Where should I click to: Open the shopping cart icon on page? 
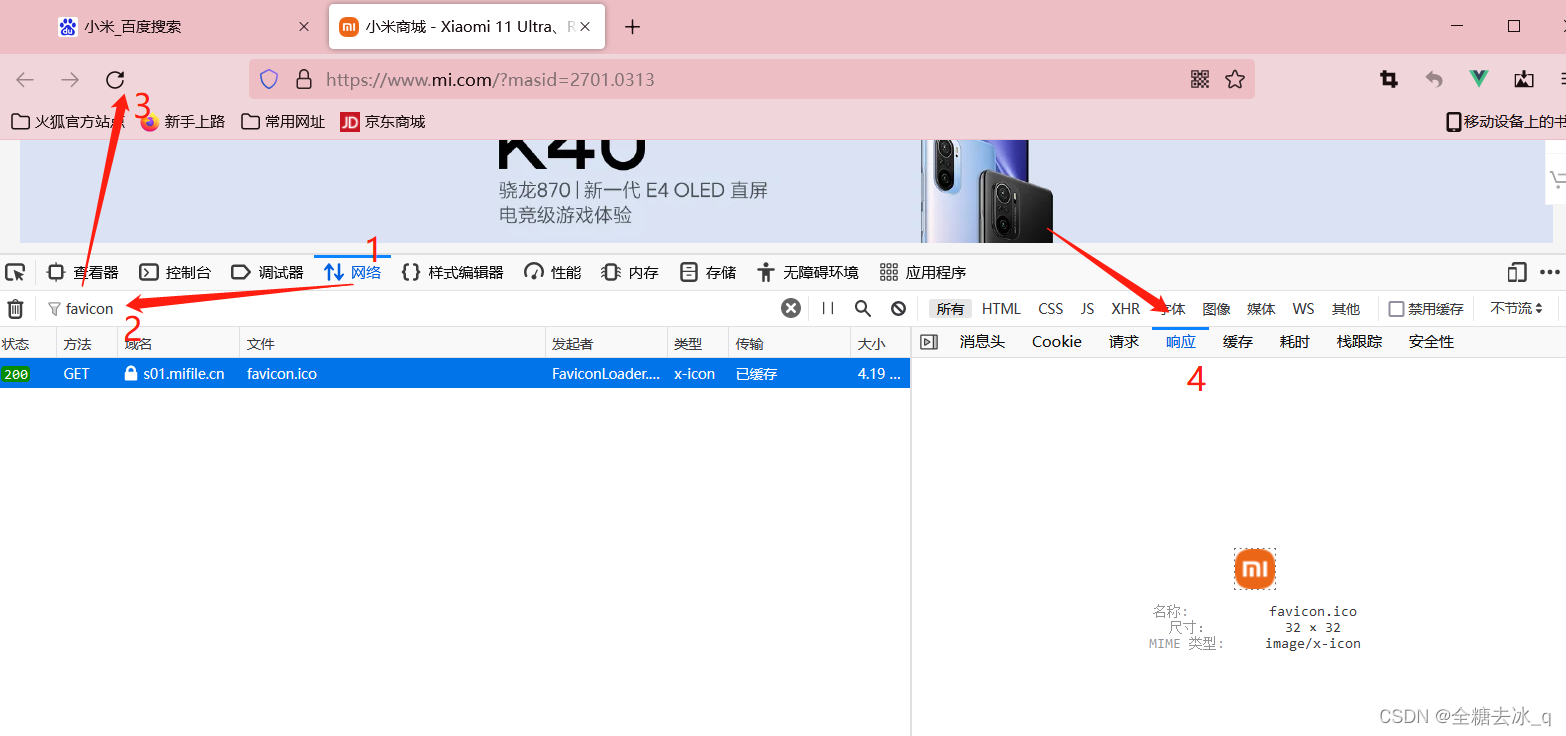pos(1557,181)
